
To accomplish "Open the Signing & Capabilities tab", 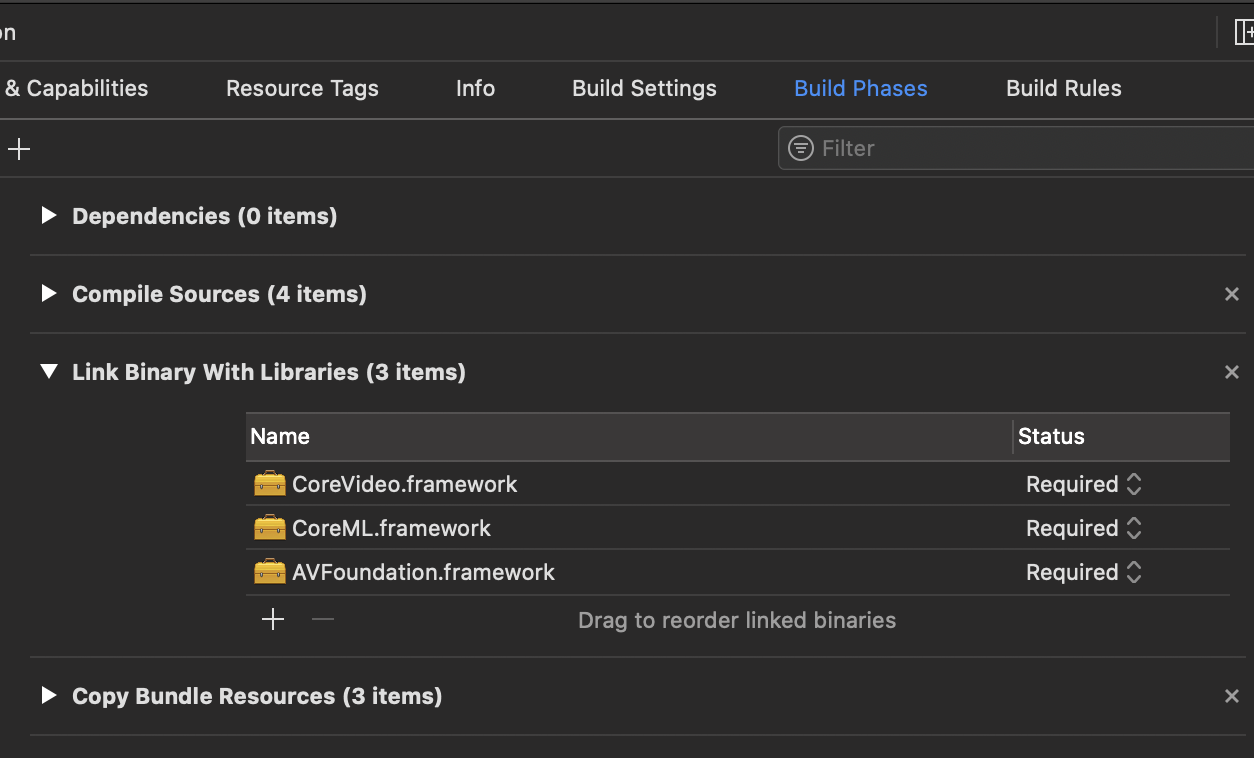I will click(74, 88).
